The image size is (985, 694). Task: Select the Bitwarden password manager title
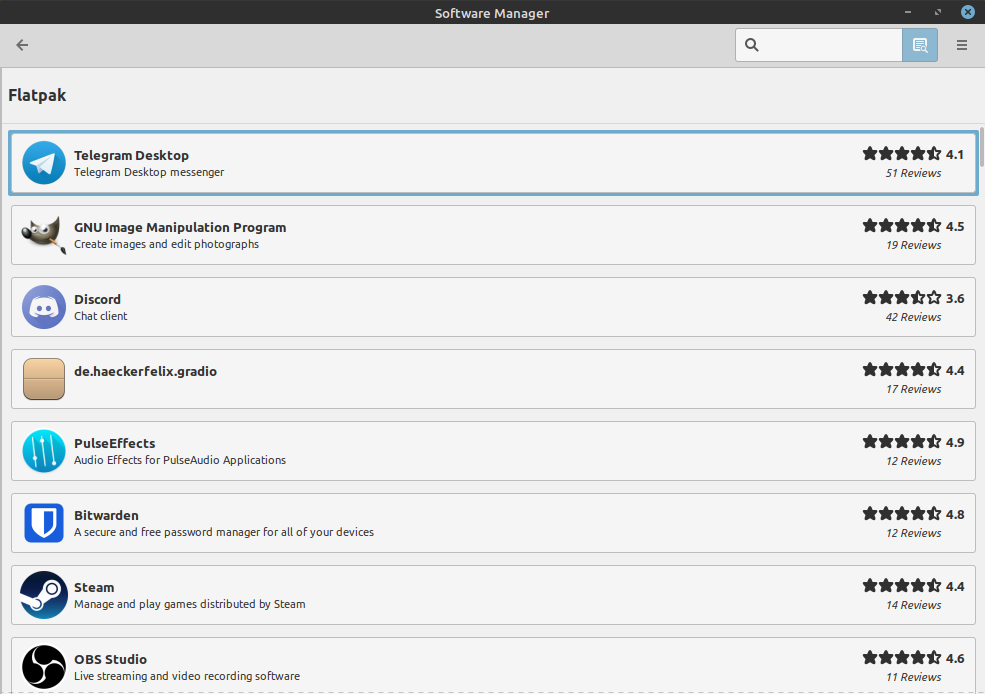pos(106,515)
